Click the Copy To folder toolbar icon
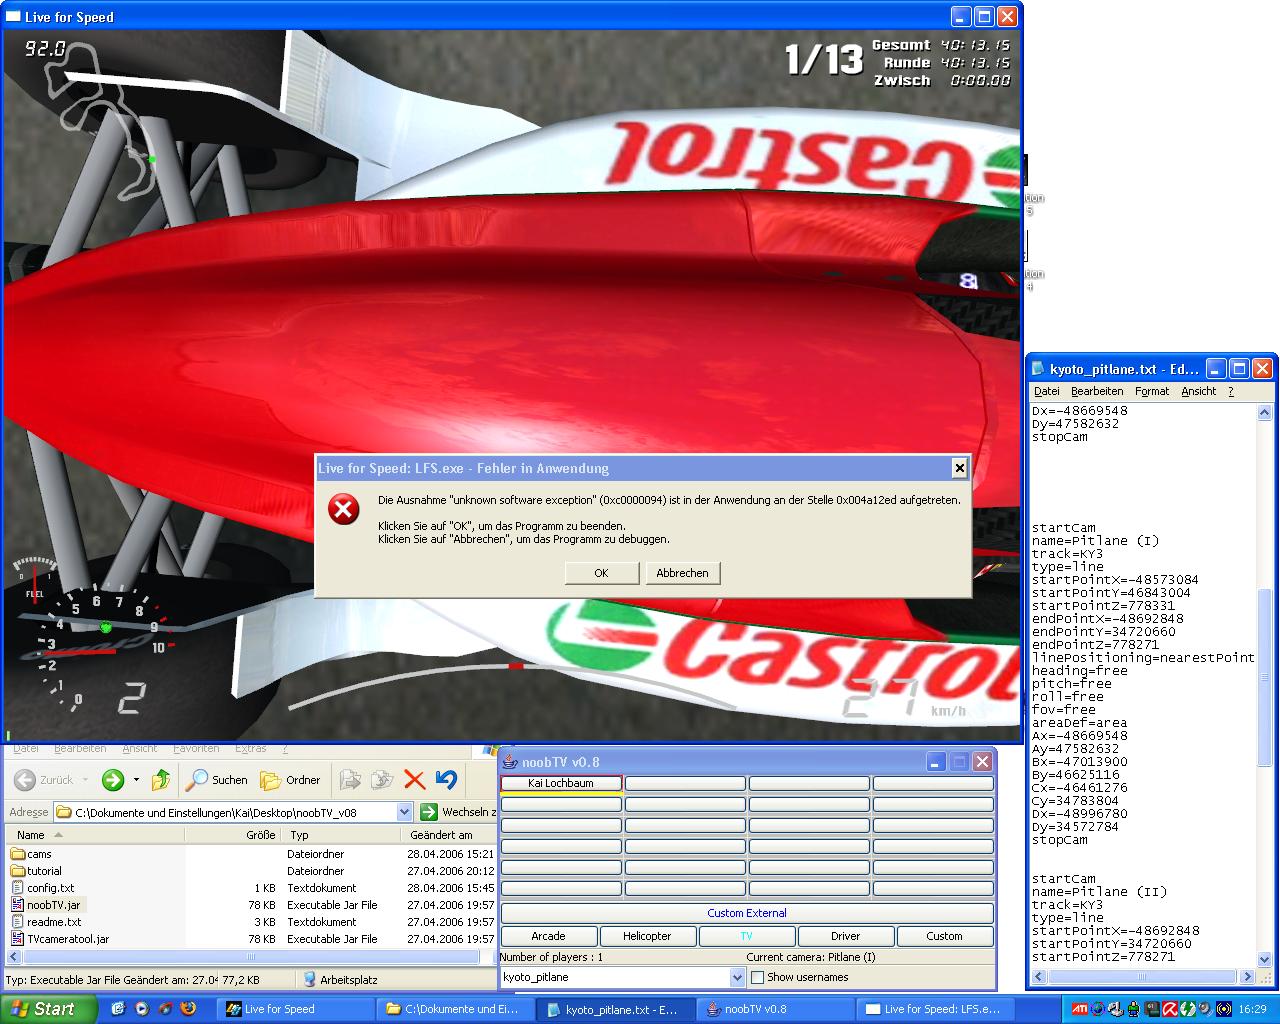The width and height of the screenshot is (1280, 1024). [382, 780]
